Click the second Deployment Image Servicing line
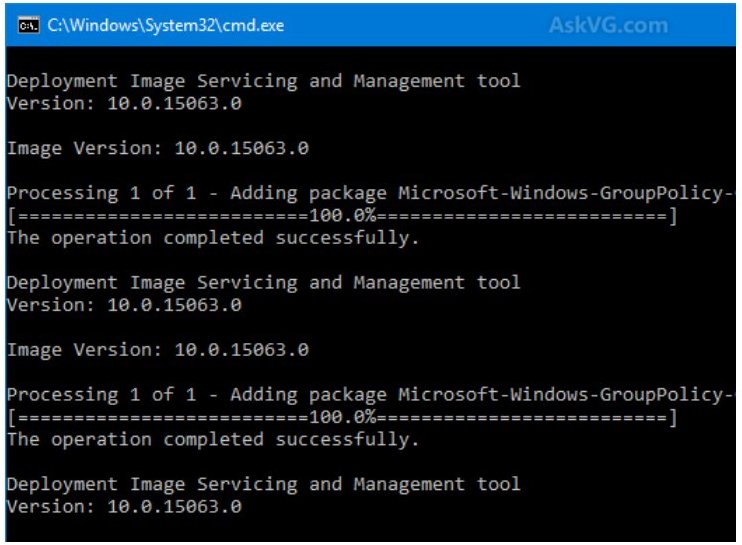This screenshot has width=742, height=545. 263,282
